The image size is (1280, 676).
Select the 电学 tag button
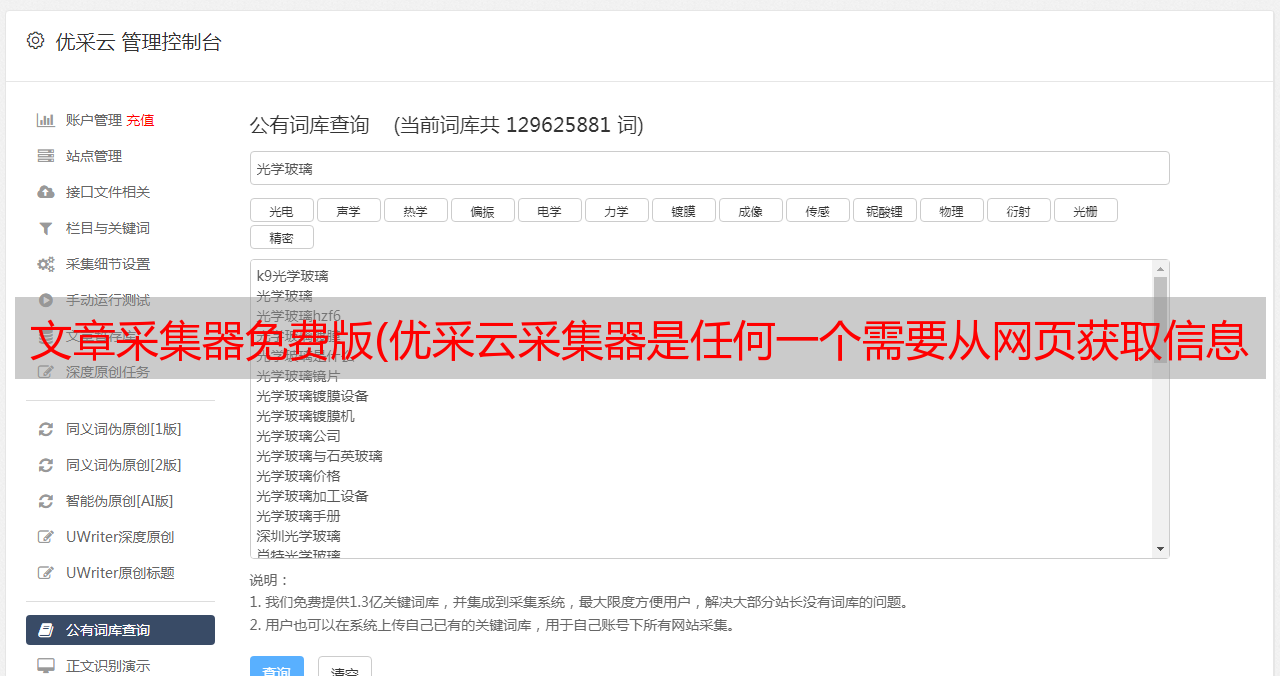click(x=549, y=210)
